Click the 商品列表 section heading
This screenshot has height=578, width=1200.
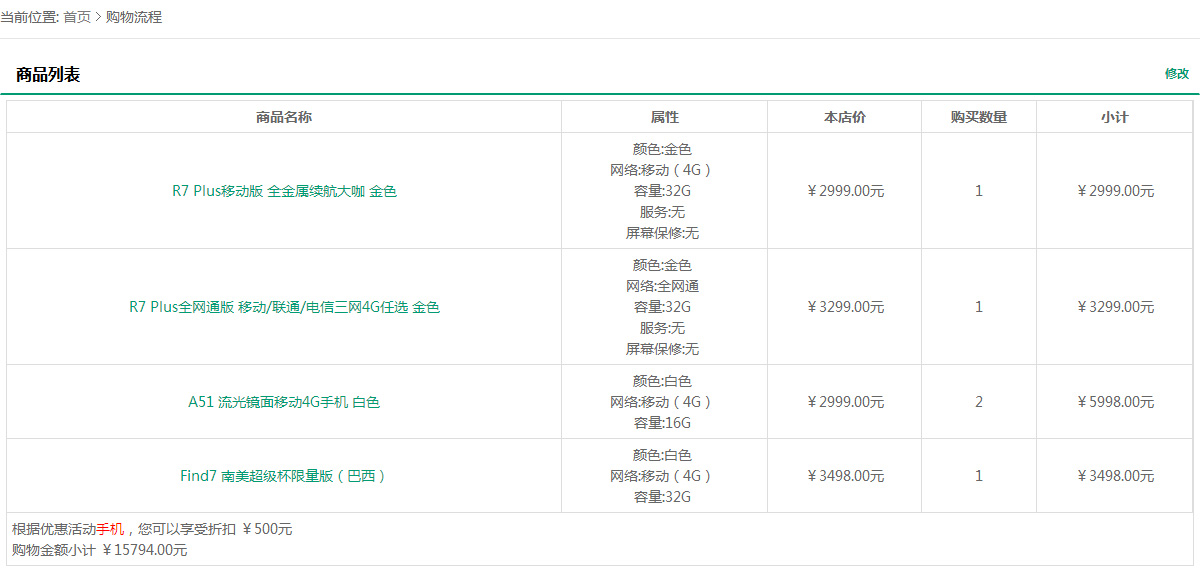[x=48, y=74]
